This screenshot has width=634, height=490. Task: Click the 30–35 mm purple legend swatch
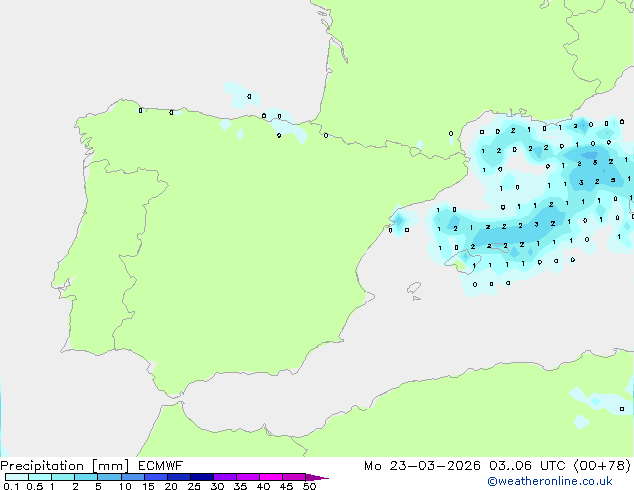pos(225,477)
